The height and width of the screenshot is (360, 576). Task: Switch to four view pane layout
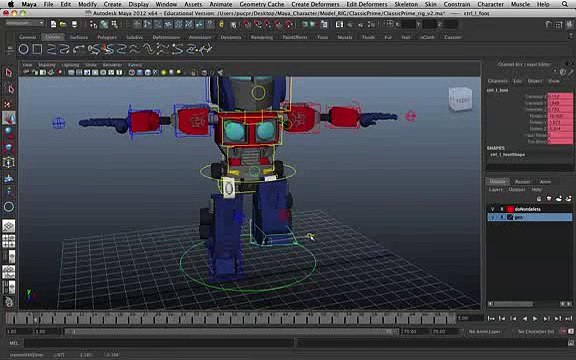click(x=9, y=241)
